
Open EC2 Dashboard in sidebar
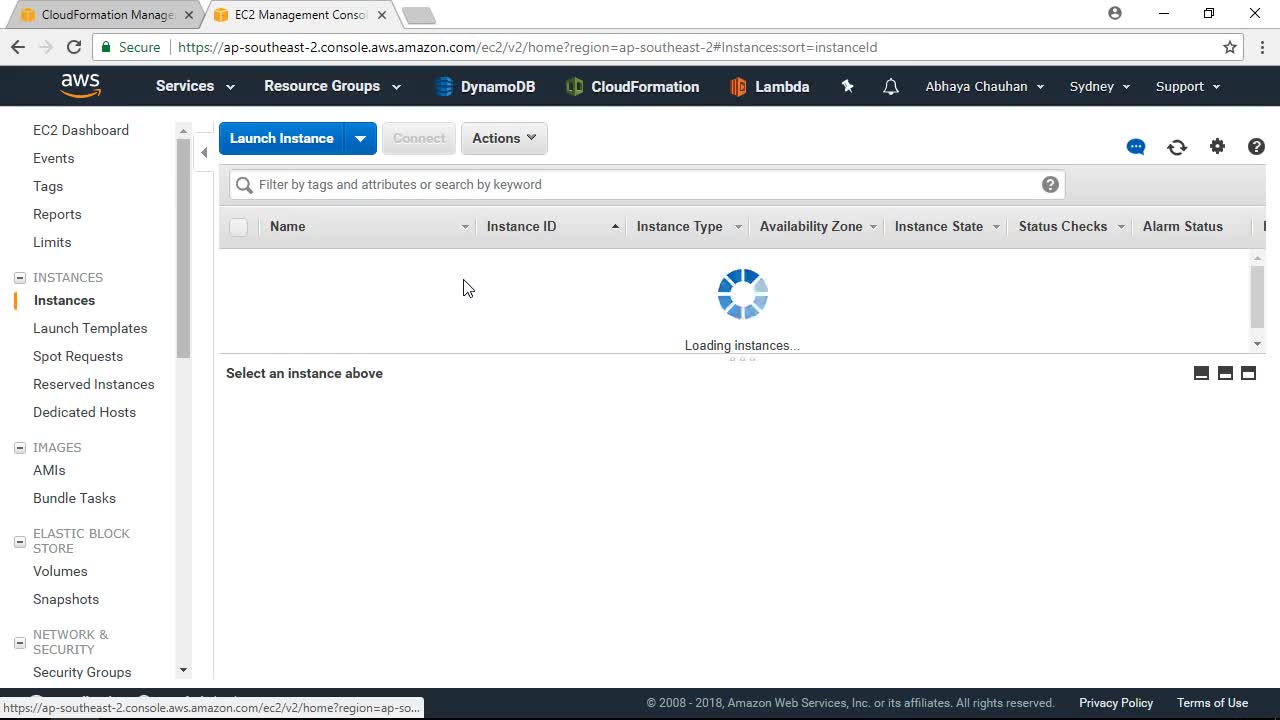click(x=81, y=130)
